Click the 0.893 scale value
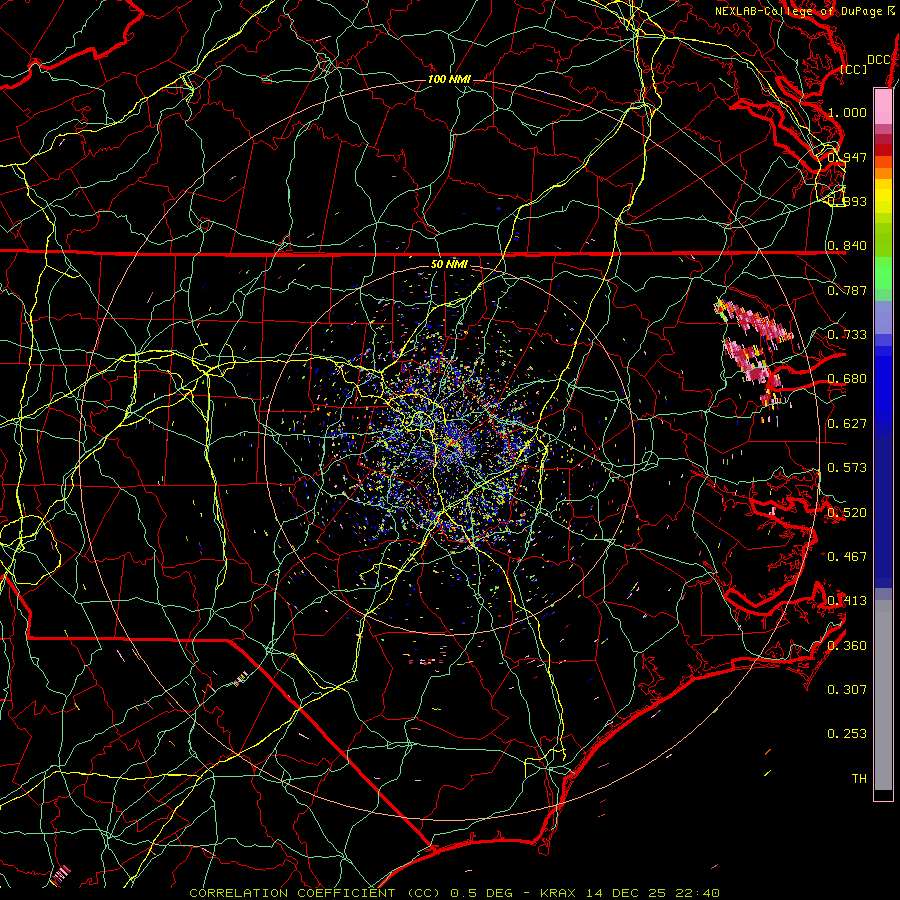 coord(847,201)
